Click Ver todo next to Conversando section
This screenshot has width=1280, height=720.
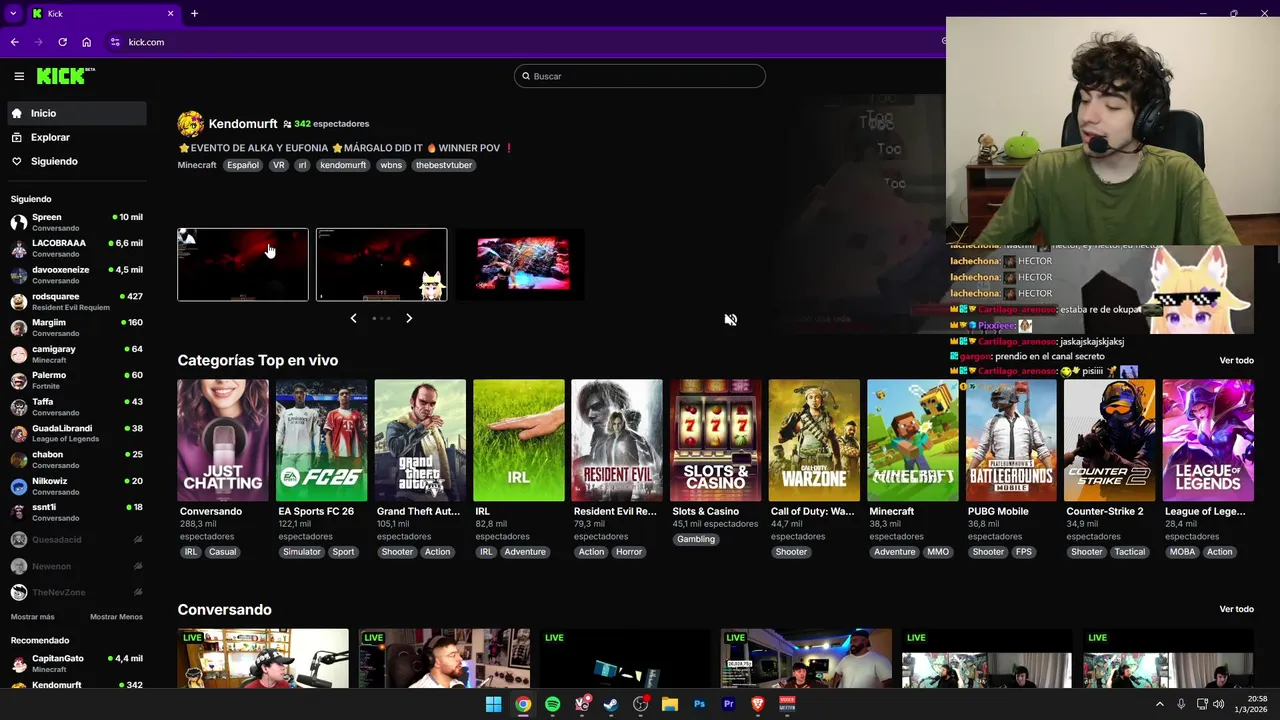pos(1236,609)
